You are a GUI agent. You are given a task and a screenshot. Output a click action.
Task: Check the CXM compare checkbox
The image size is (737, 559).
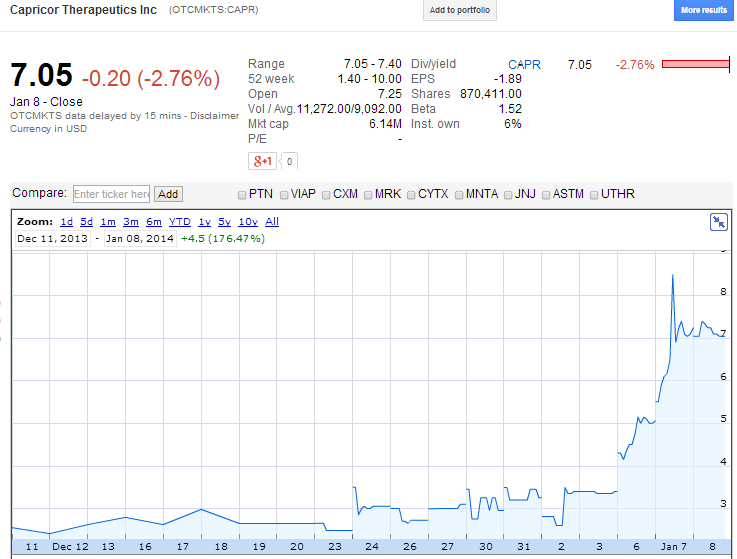tap(326, 195)
